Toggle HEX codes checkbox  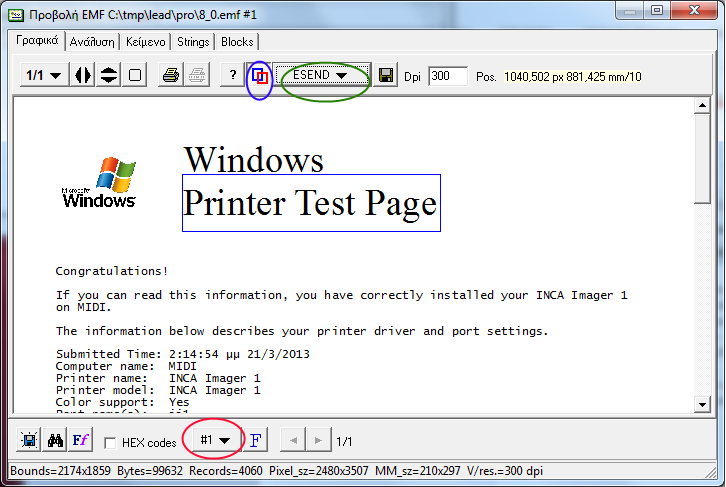click(110, 443)
